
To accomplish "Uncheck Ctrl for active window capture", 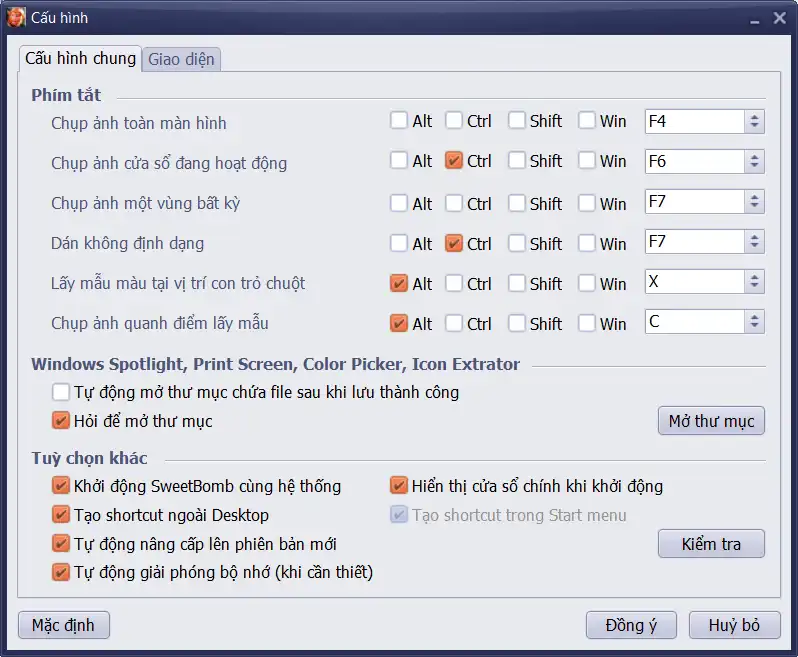I will 454,161.
